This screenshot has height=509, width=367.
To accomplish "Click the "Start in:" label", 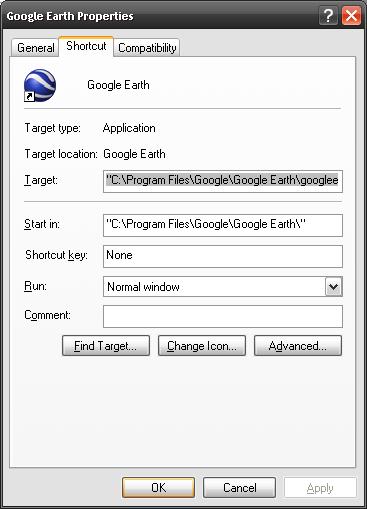I will click(42, 224).
